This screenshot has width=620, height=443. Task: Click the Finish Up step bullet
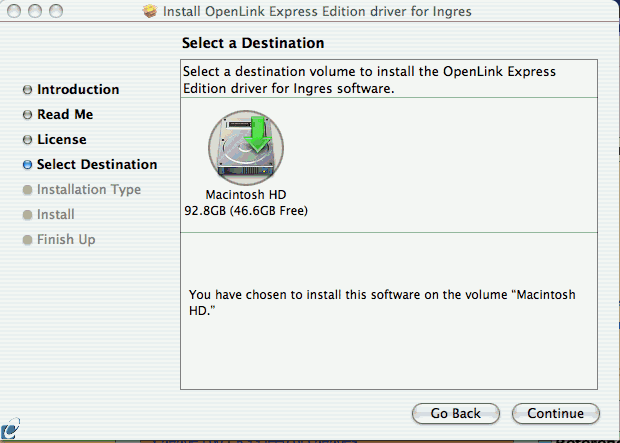(27, 240)
